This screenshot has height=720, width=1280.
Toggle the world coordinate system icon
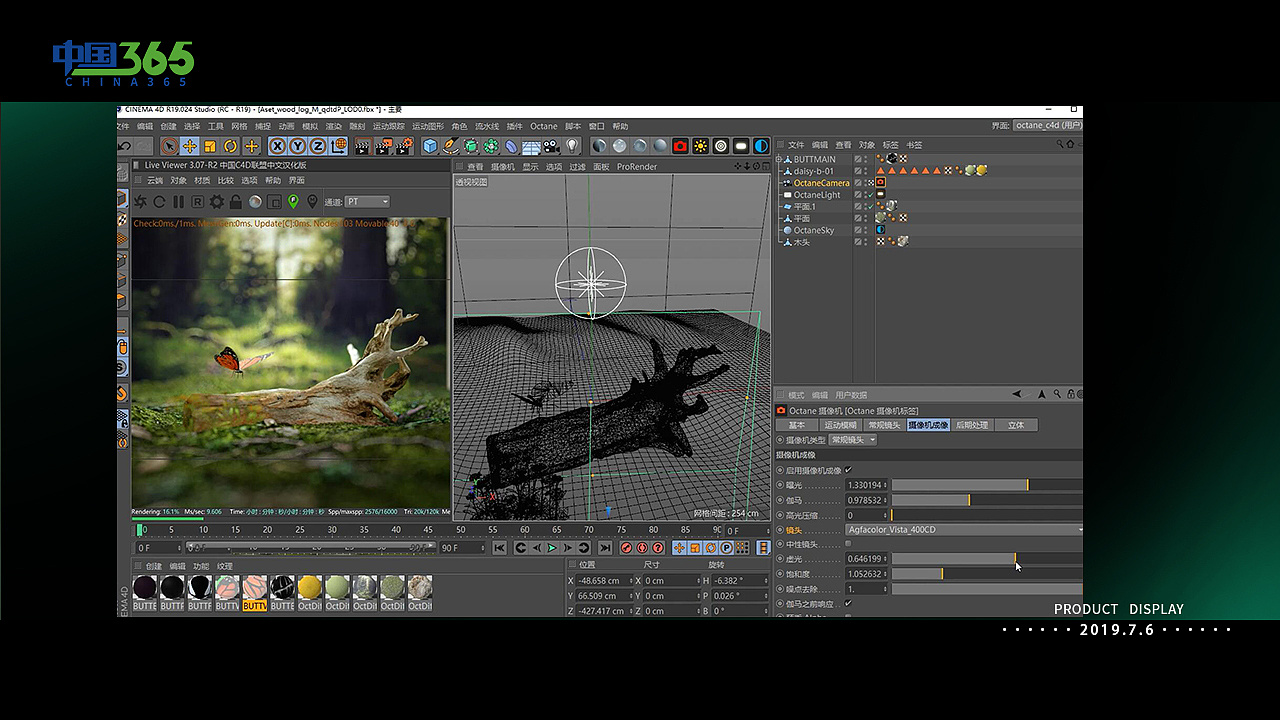[339, 146]
